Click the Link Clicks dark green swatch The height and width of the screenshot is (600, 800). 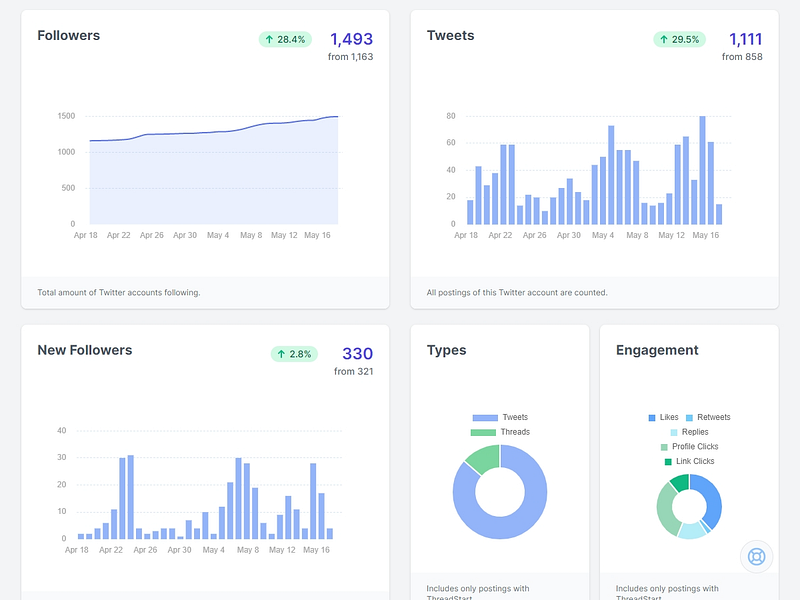[x=668, y=462]
